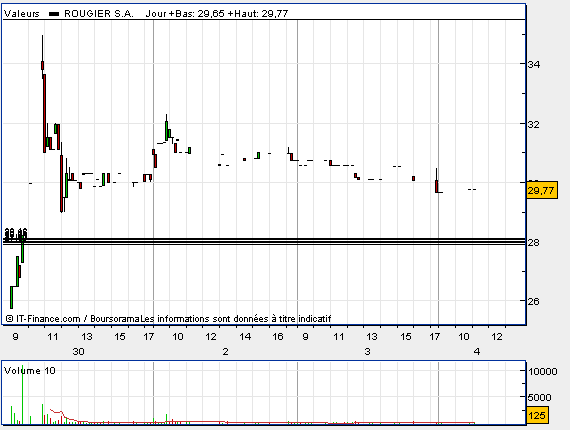Click the ROUGIER S.A. title text

click(x=99, y=14)
